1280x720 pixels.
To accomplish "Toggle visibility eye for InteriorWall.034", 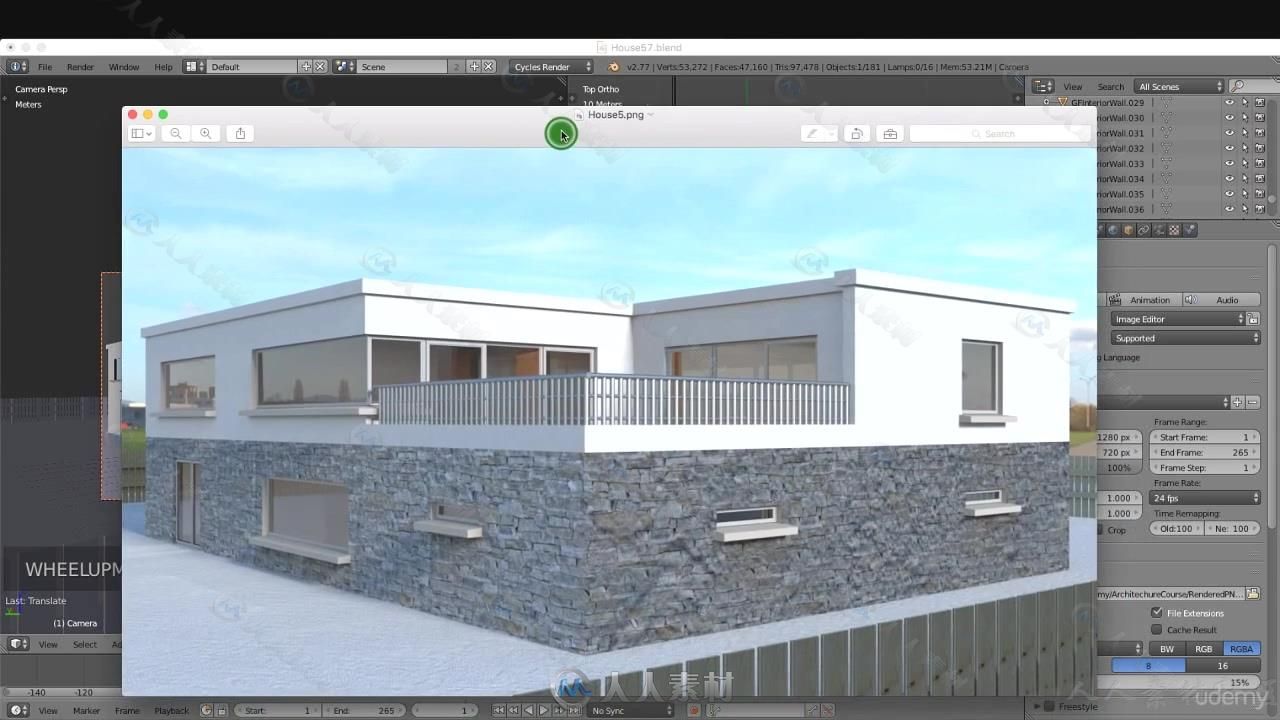I will click(x=1229, y=179).
